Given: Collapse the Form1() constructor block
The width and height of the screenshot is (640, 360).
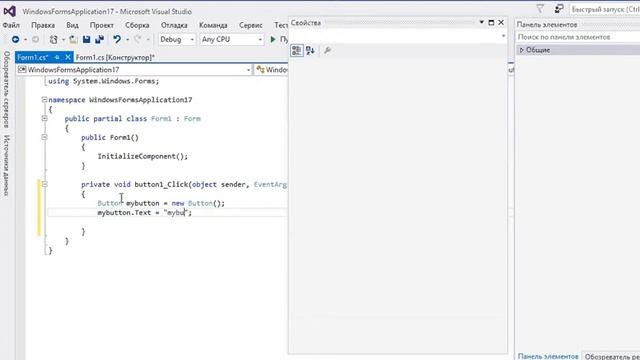Looking at the screenshot, I should [44, 137].
